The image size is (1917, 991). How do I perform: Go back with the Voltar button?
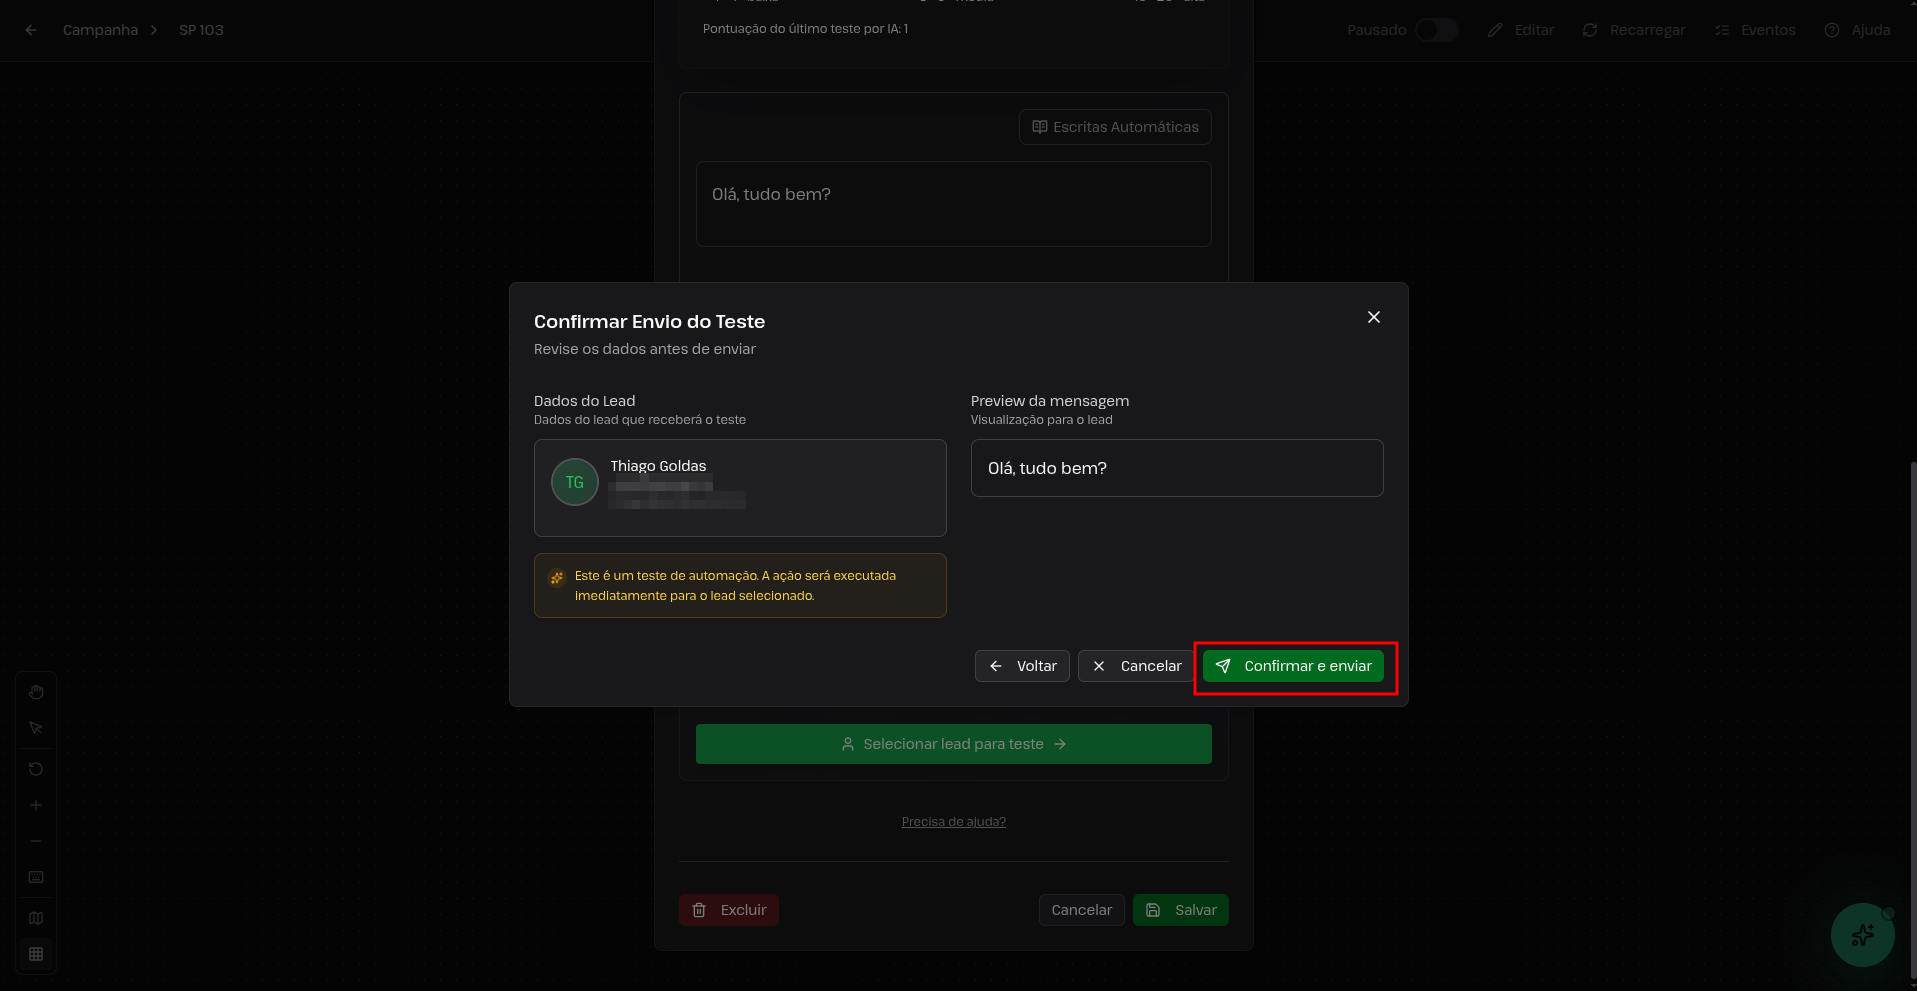click(1022, 666)
